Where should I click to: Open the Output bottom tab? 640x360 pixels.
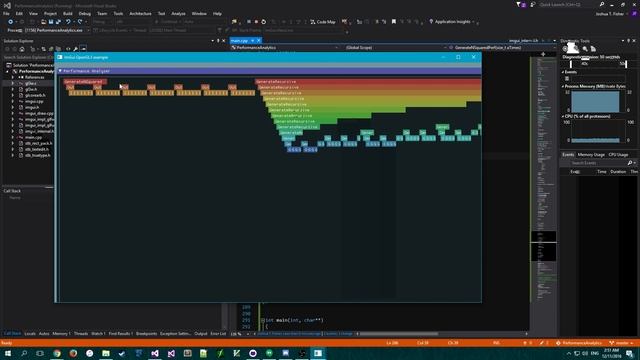pos(200,333)
